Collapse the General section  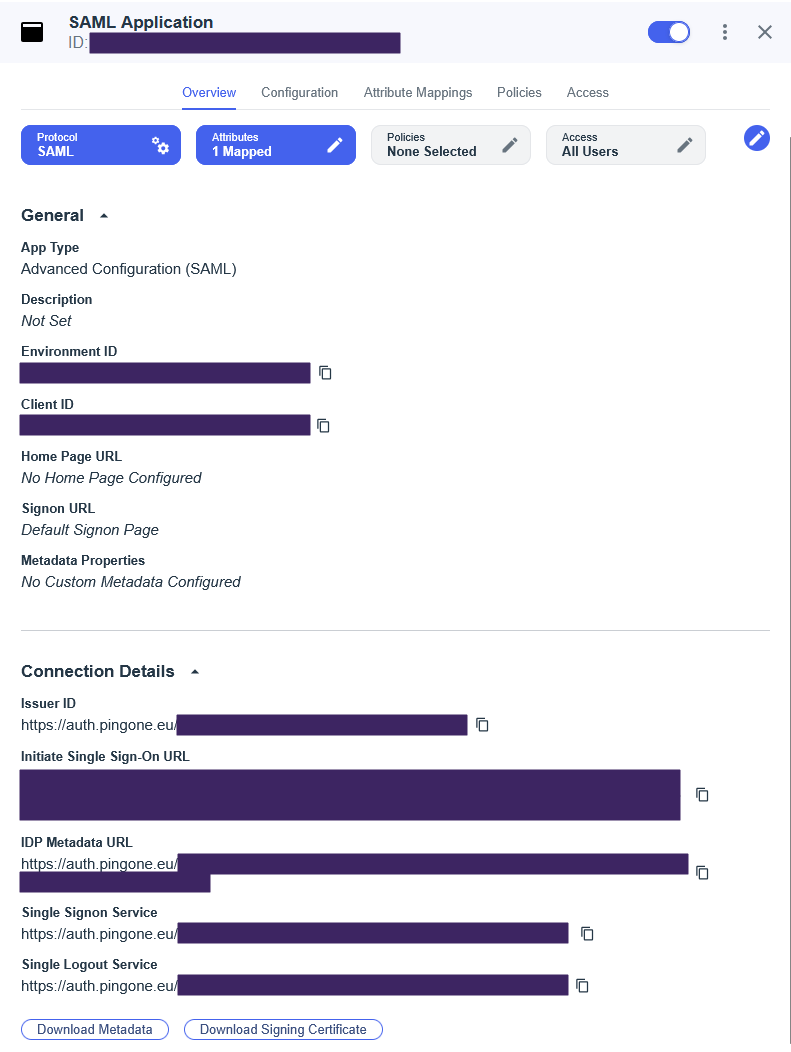coord(104,215)
